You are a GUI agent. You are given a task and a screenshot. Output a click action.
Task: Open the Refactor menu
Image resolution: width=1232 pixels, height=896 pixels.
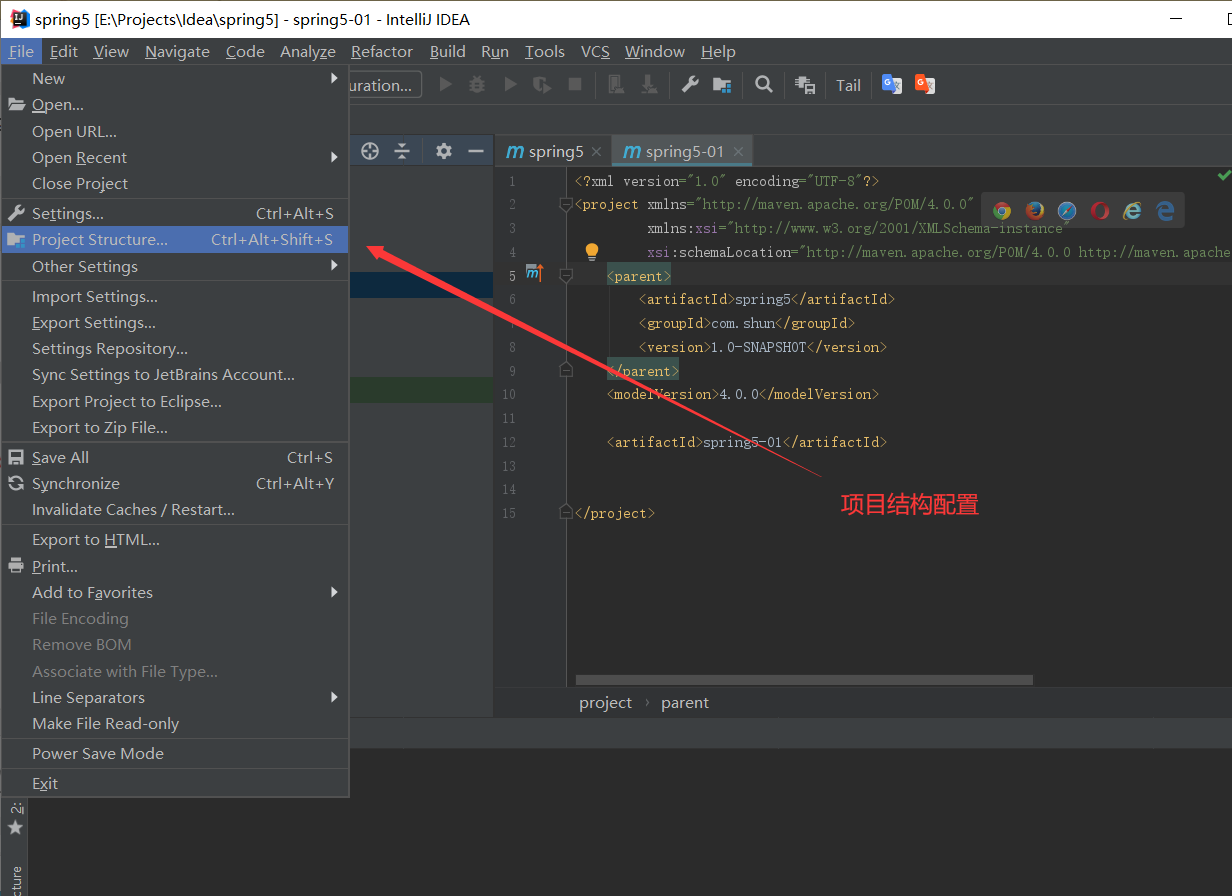382,52
